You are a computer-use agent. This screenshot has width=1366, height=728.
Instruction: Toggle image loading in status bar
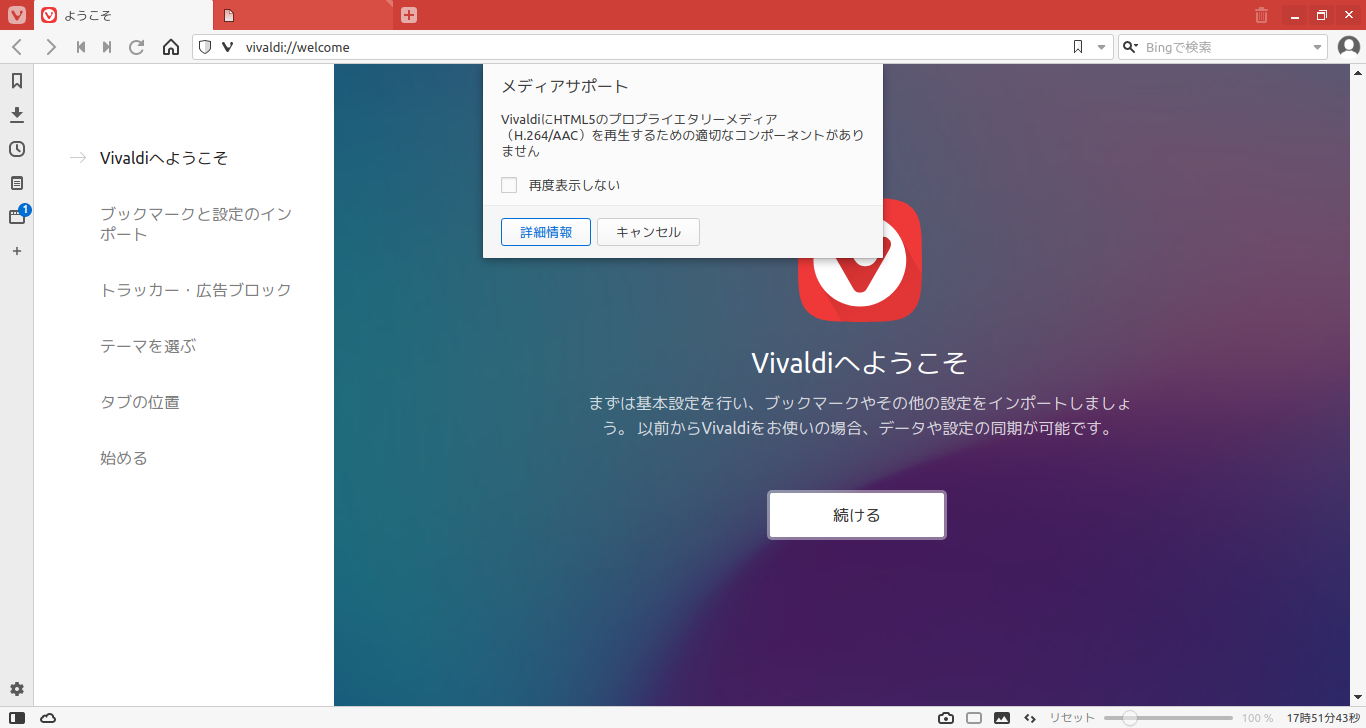pyautogui.click(x=1002, y=718)
